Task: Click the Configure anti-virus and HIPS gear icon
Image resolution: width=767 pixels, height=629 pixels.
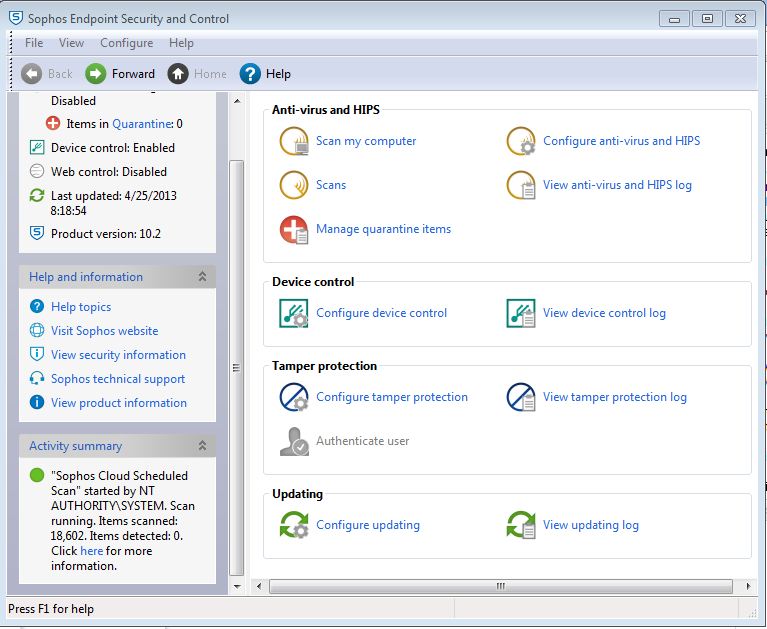Action: tap(521, 141)
